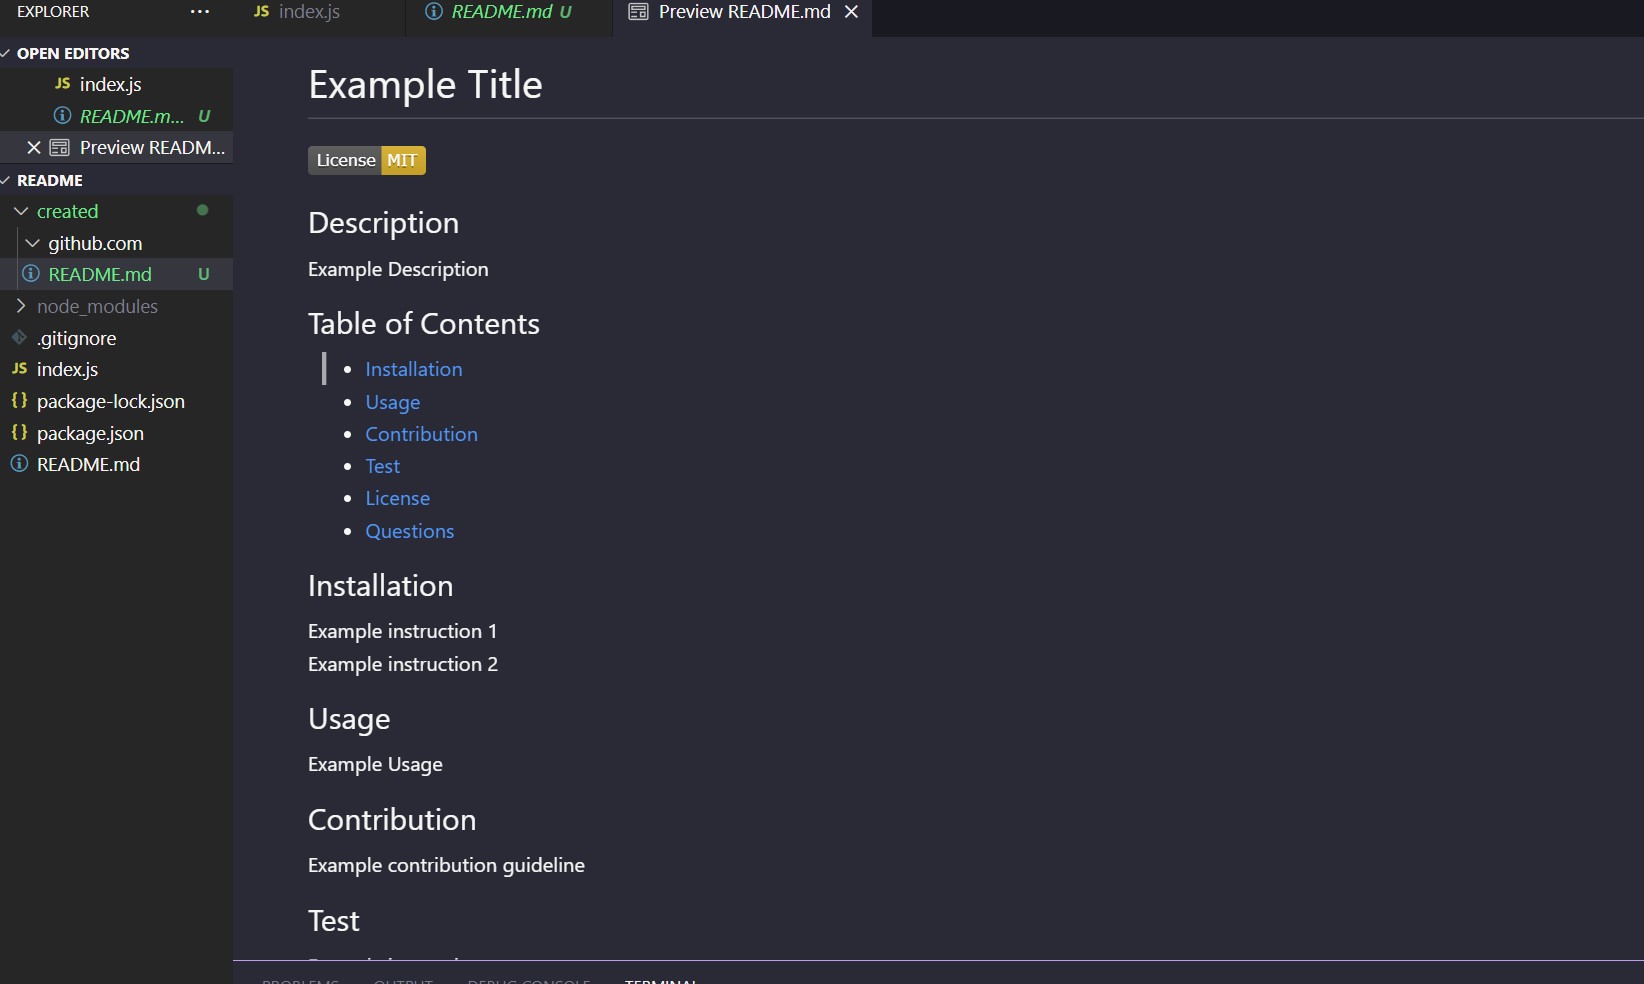Click the info icon beside README.md in Explorer

20,464
